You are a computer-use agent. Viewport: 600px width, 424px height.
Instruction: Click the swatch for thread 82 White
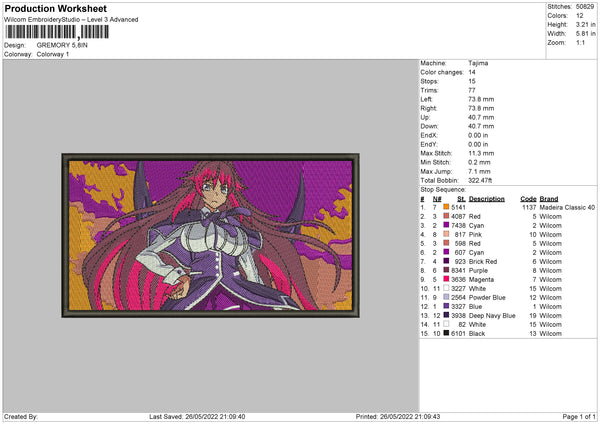pos(446,324)
